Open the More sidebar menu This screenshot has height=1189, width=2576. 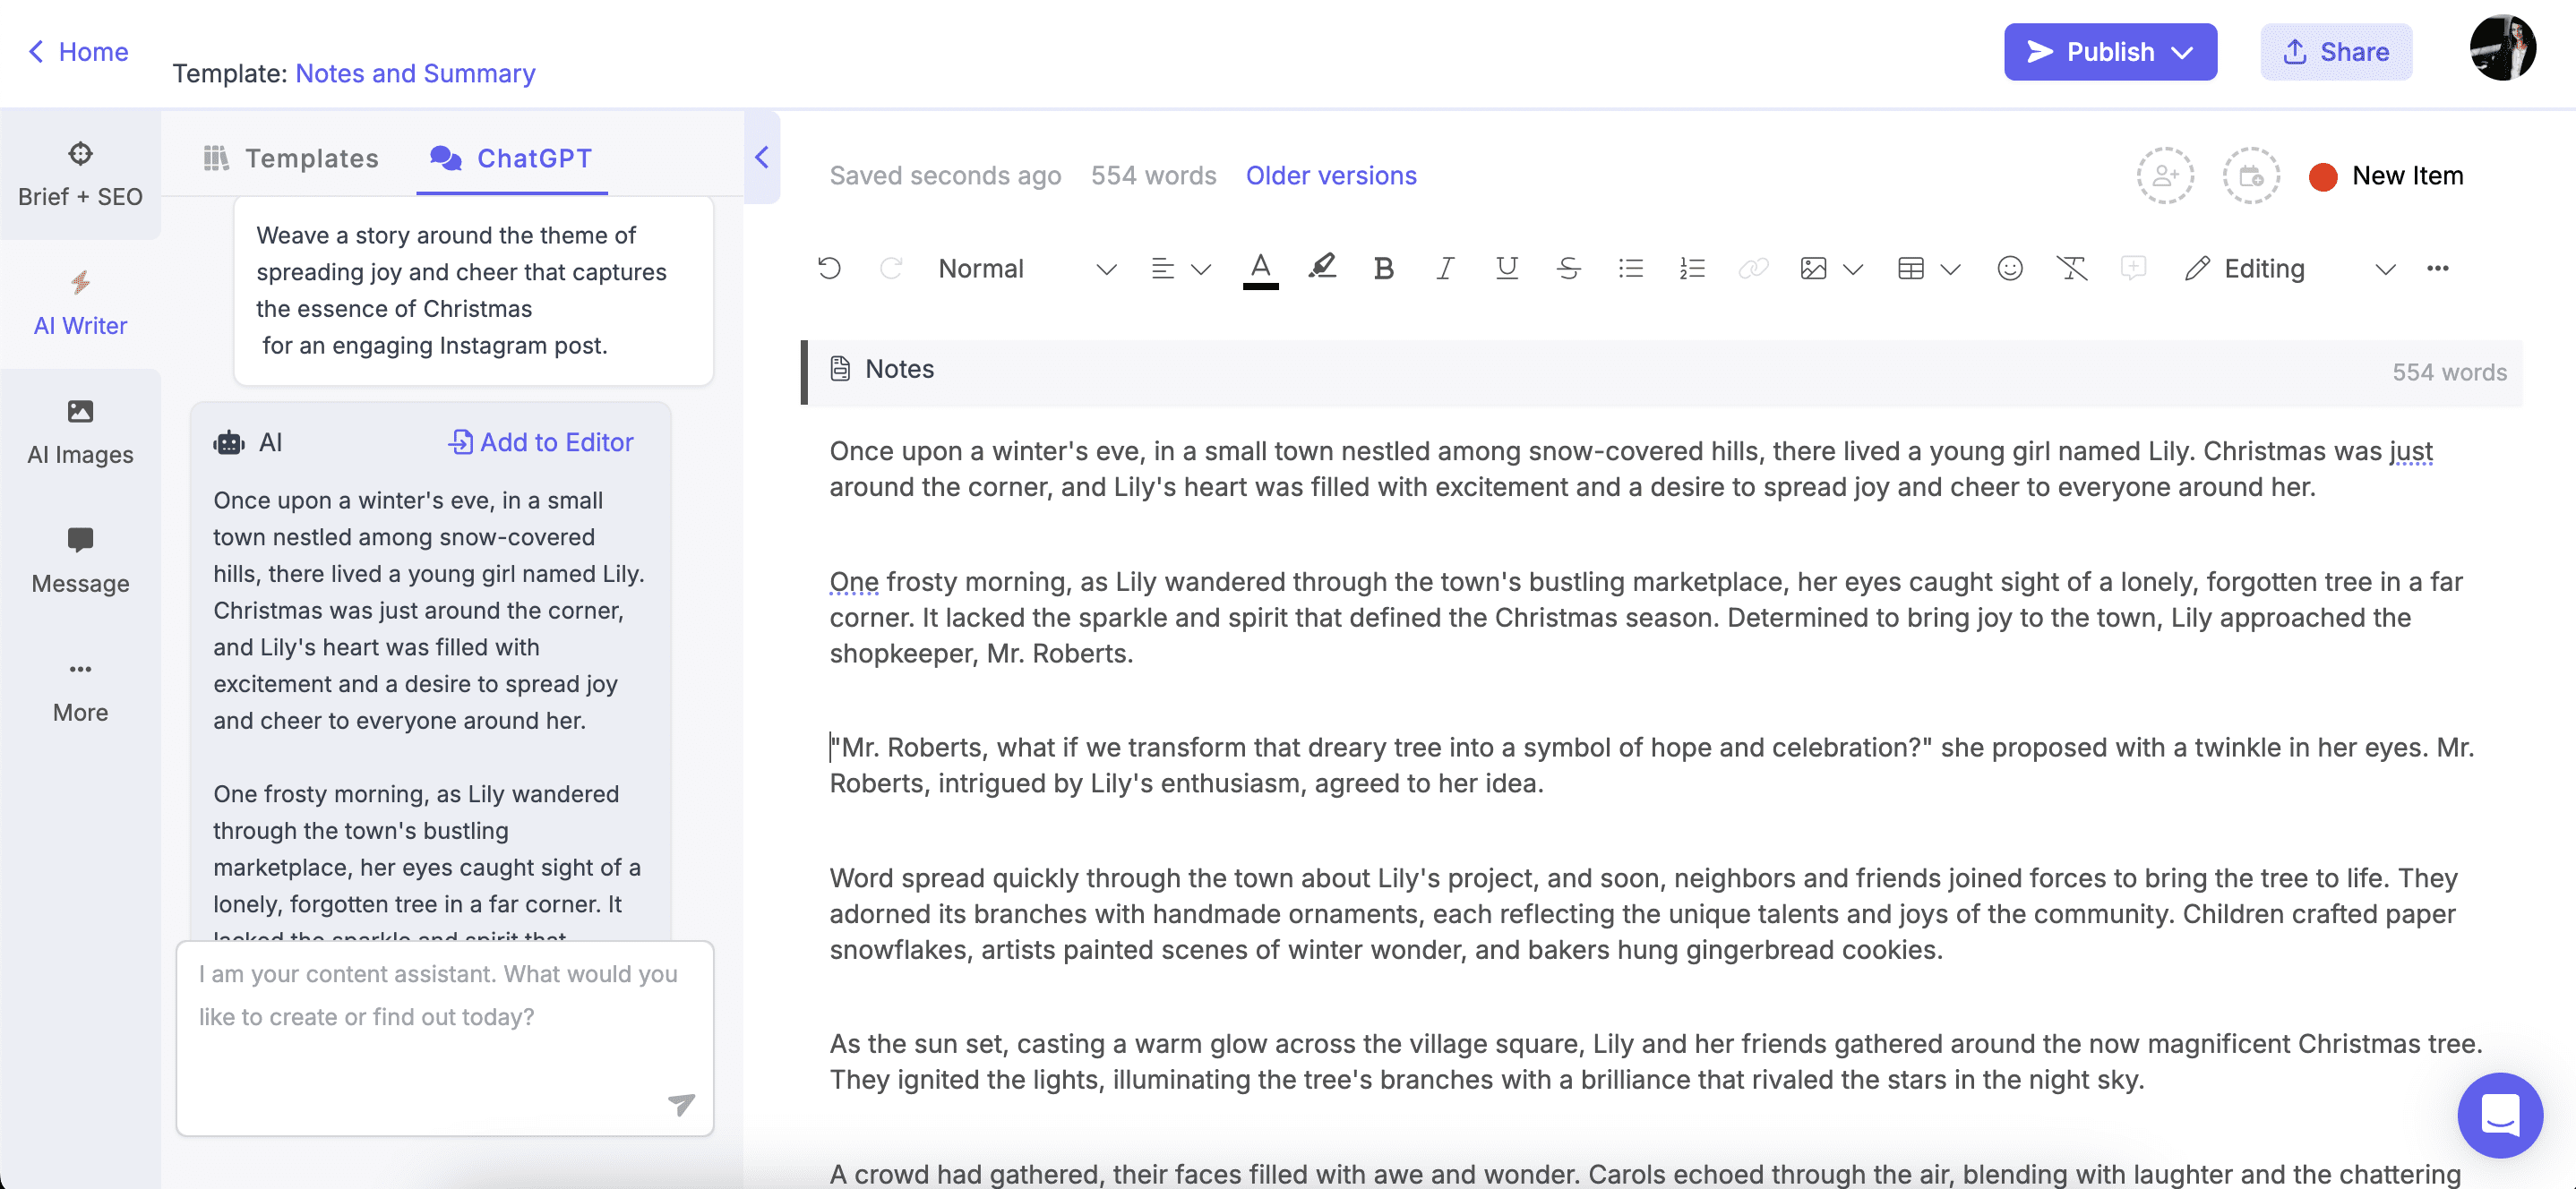[80, 690]
